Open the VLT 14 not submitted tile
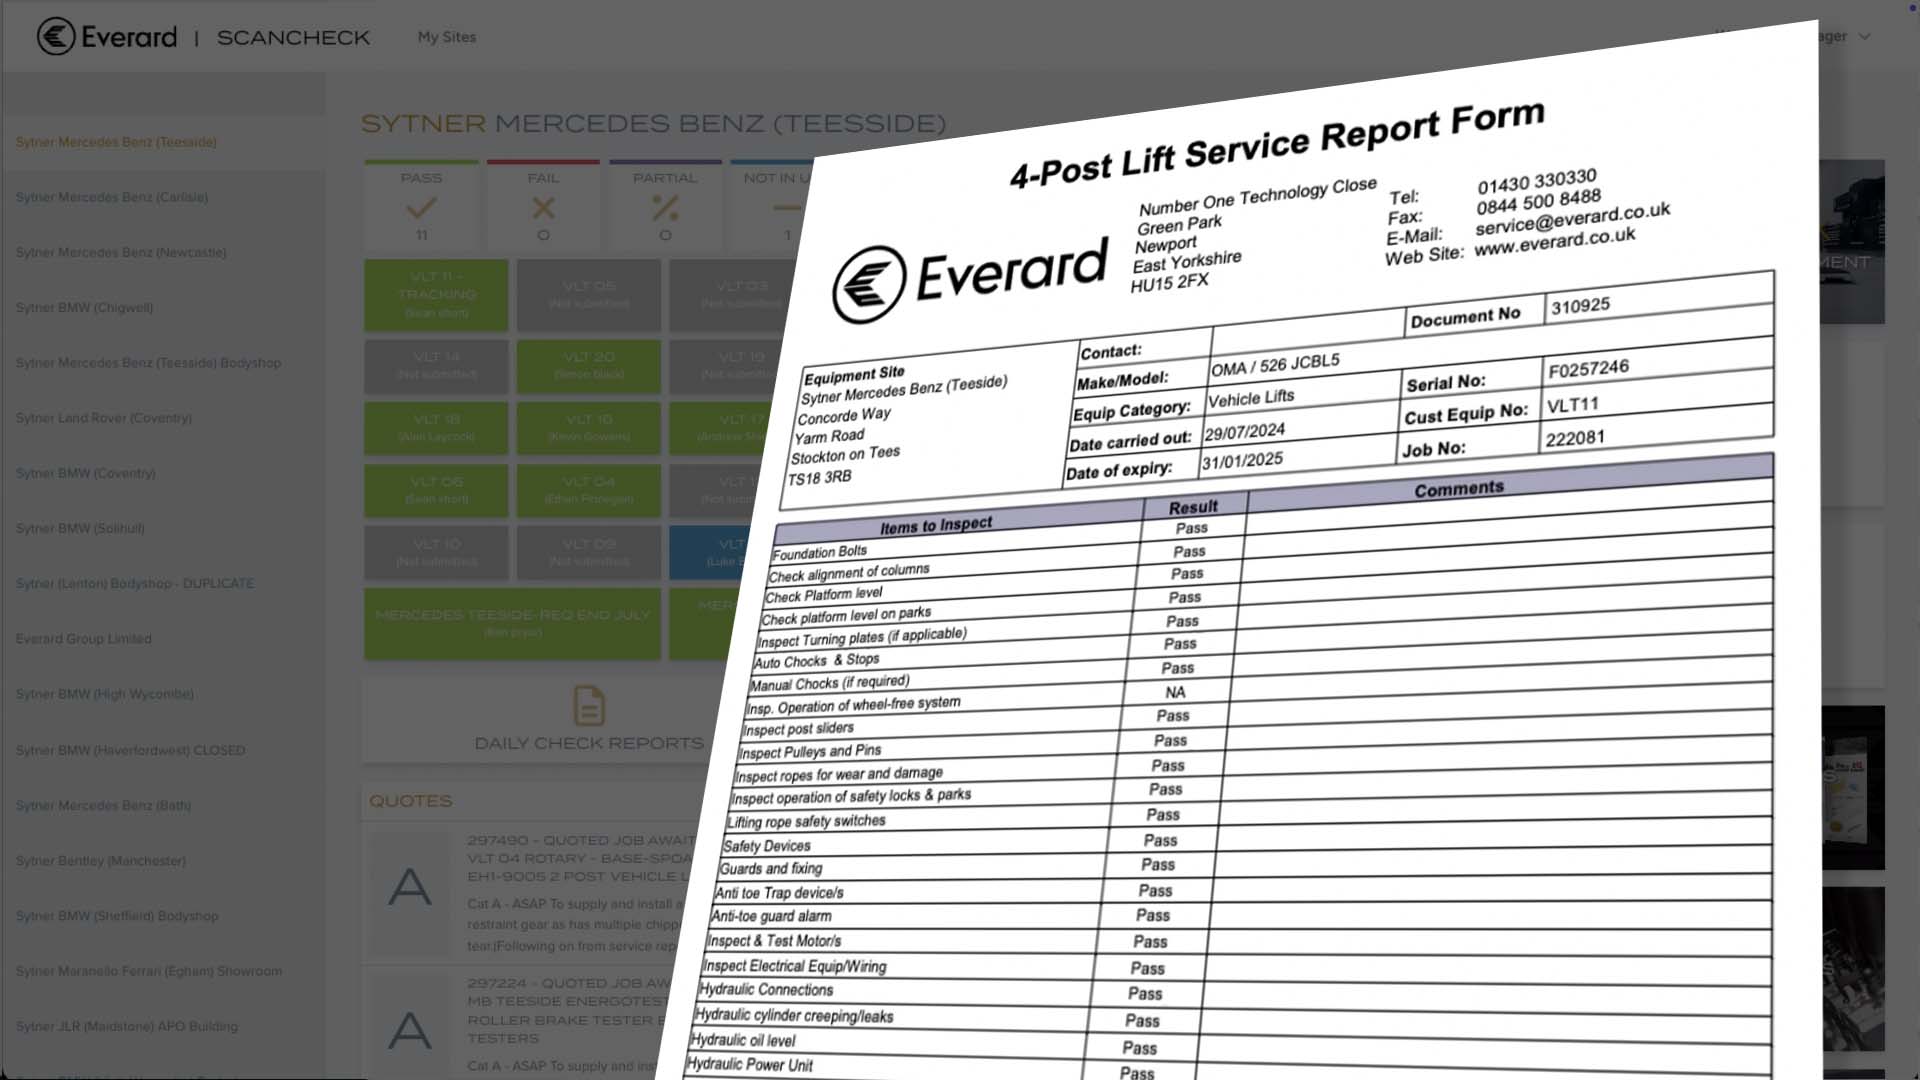The width and height of the screenshot is (1920, 1080). [436, 366]
